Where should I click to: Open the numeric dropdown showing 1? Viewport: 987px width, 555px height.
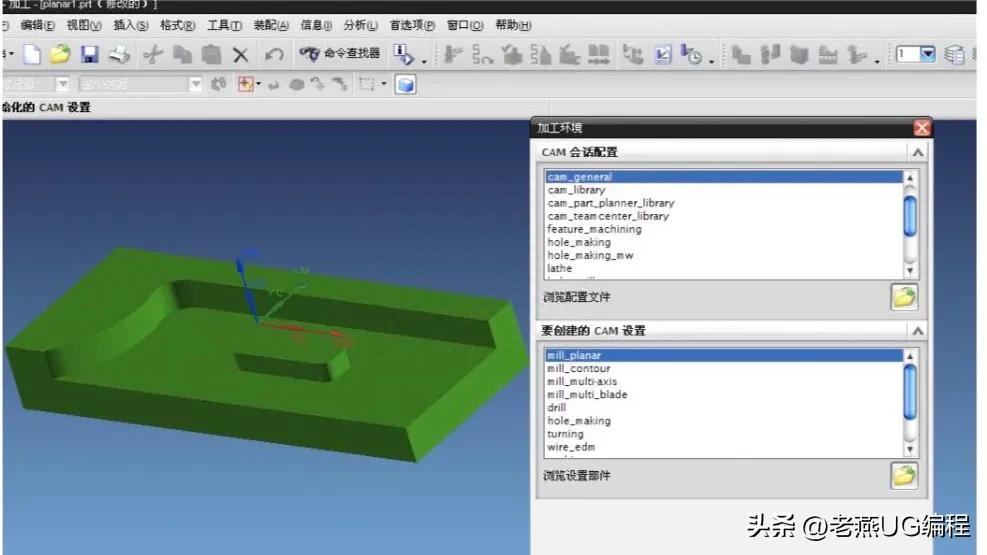tap(927, 55)
